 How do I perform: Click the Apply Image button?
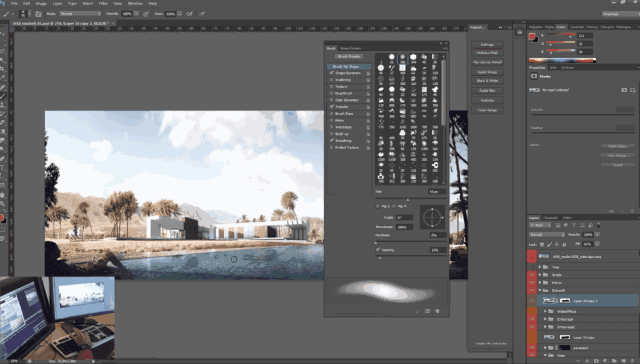point(487,72)
